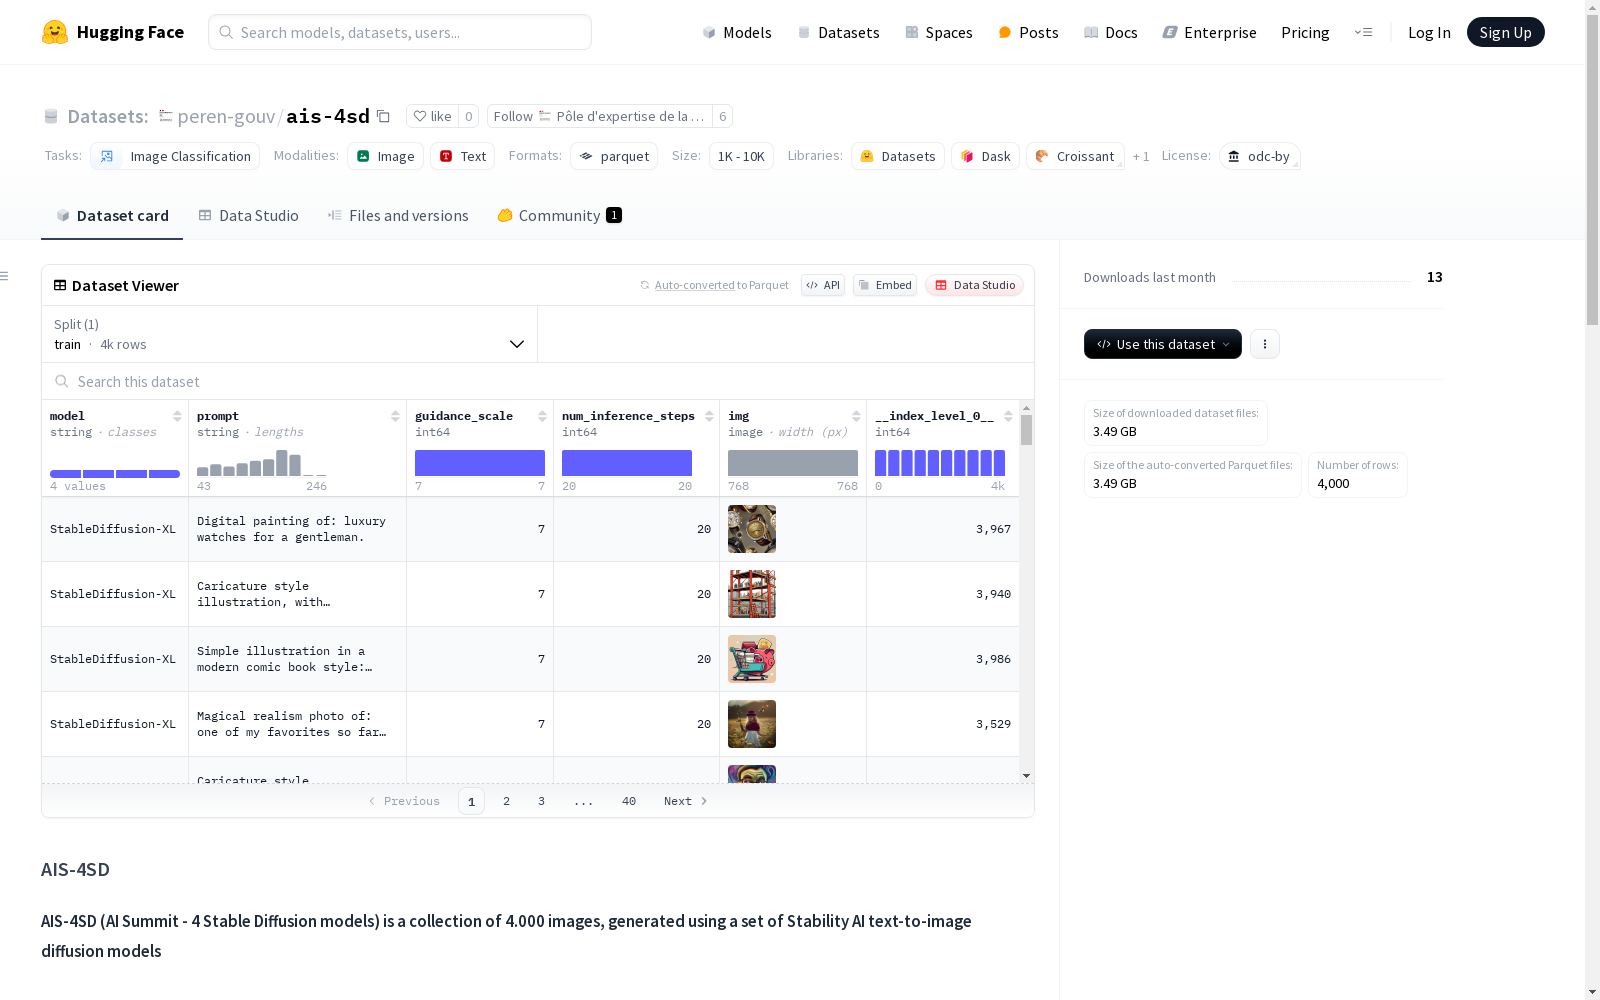Sort by the model column sort icon
The height and width of the screenshot is (1000, 1600).
[177, 416]
